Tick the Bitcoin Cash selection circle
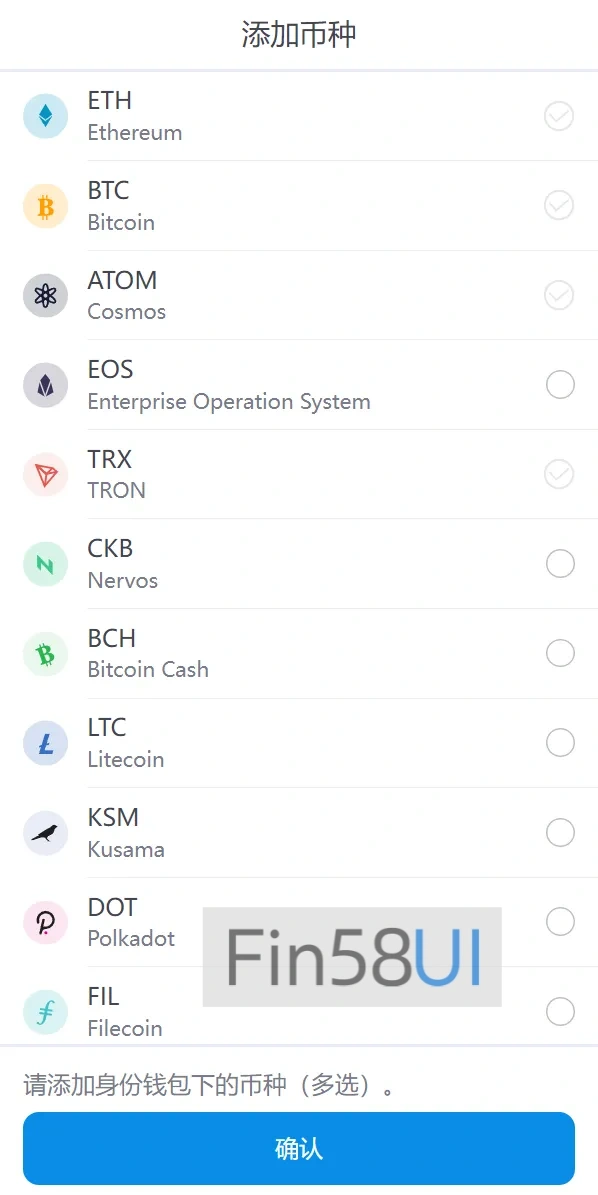 [x=560, y=653]
